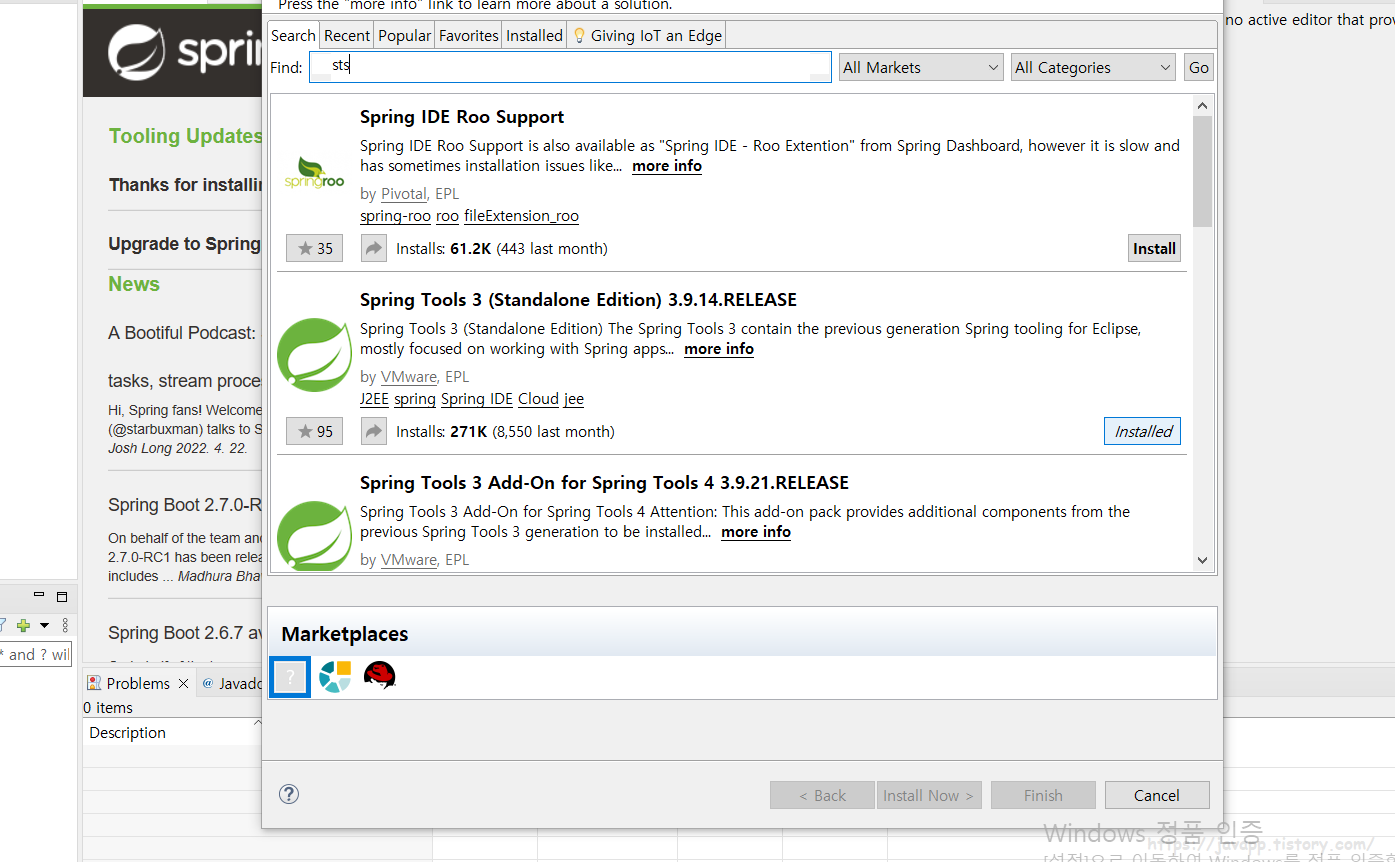Click share icon for Spring IDE Roo Support

point(373,248)
